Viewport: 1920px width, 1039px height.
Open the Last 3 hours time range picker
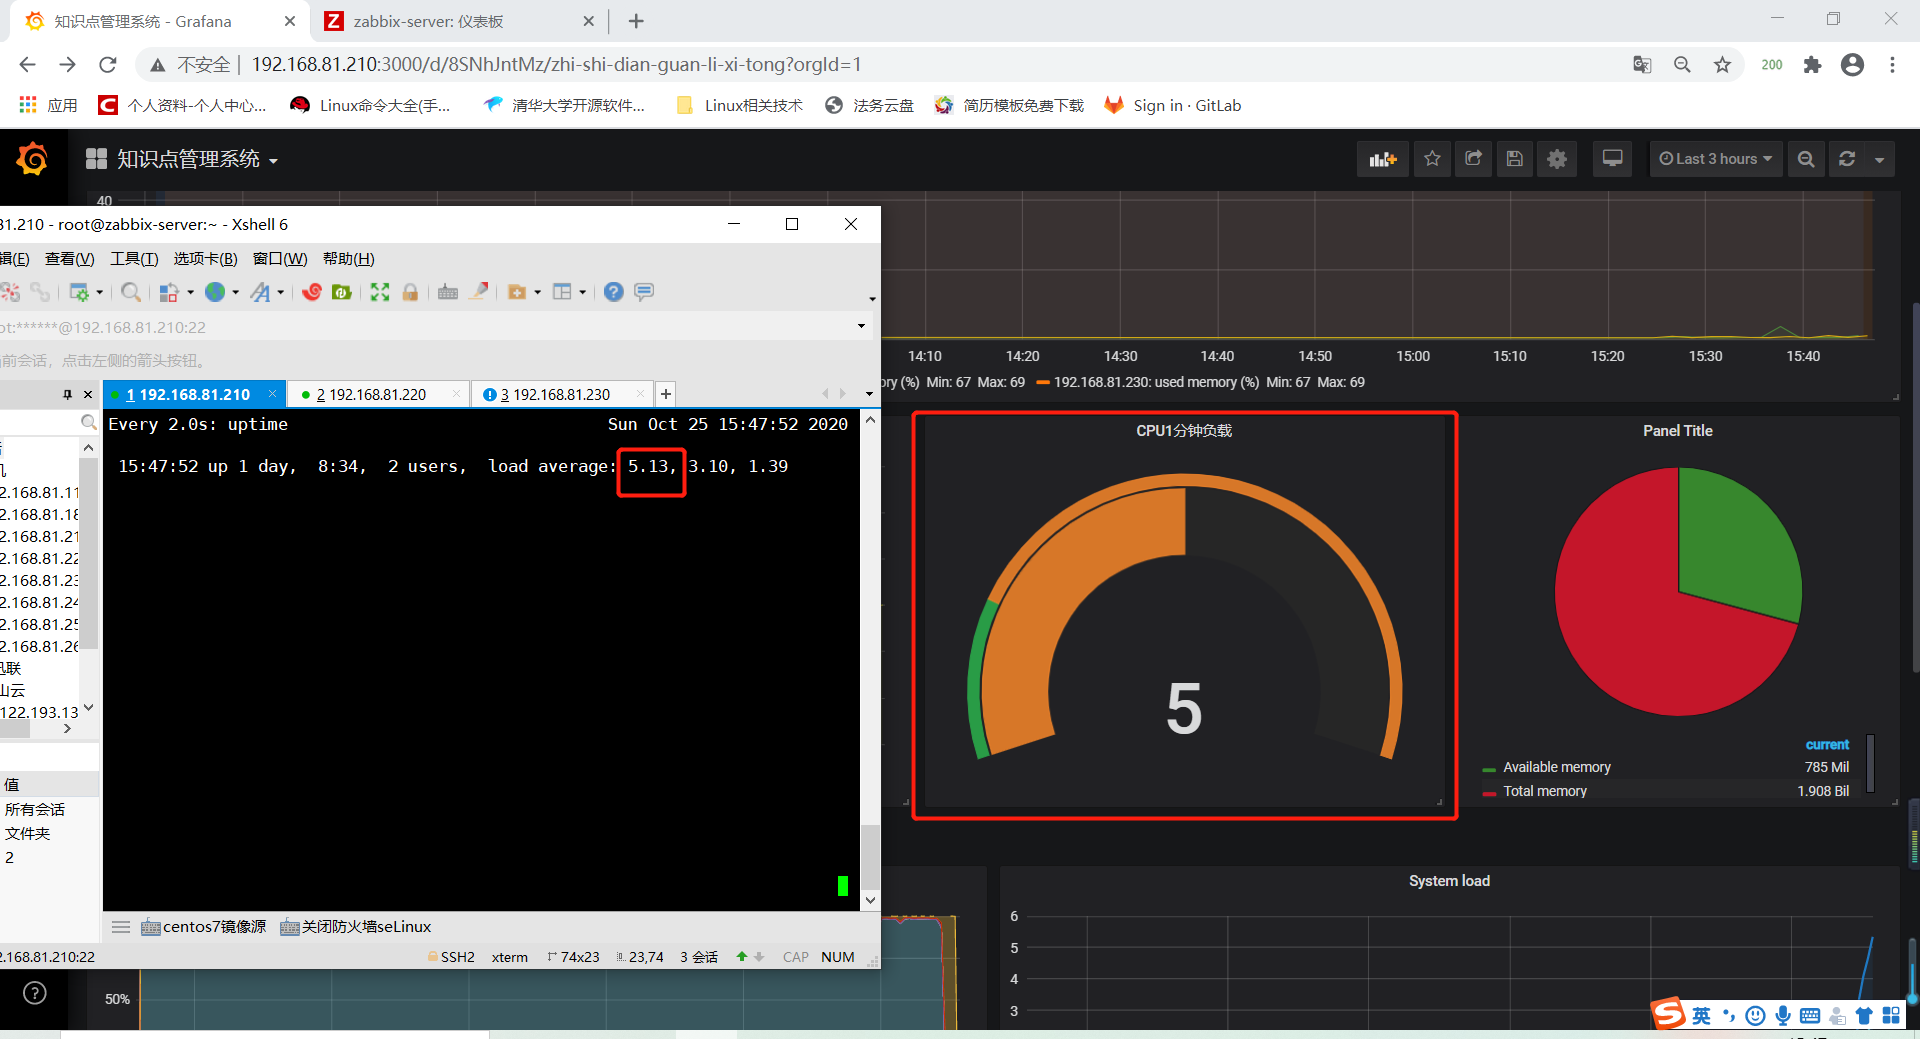(x=1715, y=159)
